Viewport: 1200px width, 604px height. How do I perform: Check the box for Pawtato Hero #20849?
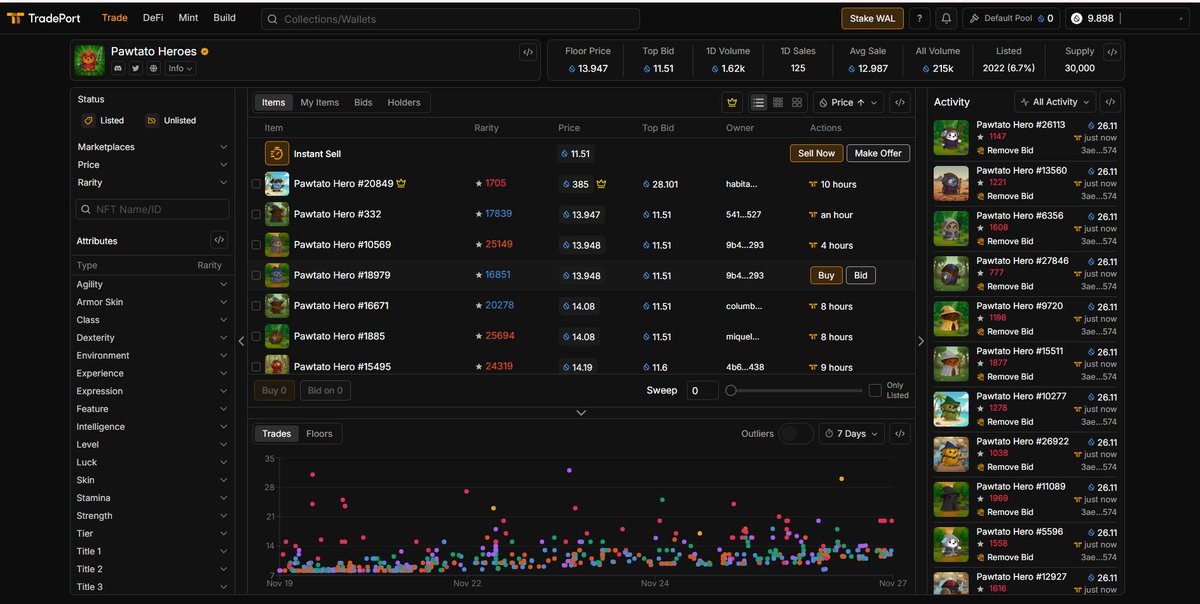[256, 184]
